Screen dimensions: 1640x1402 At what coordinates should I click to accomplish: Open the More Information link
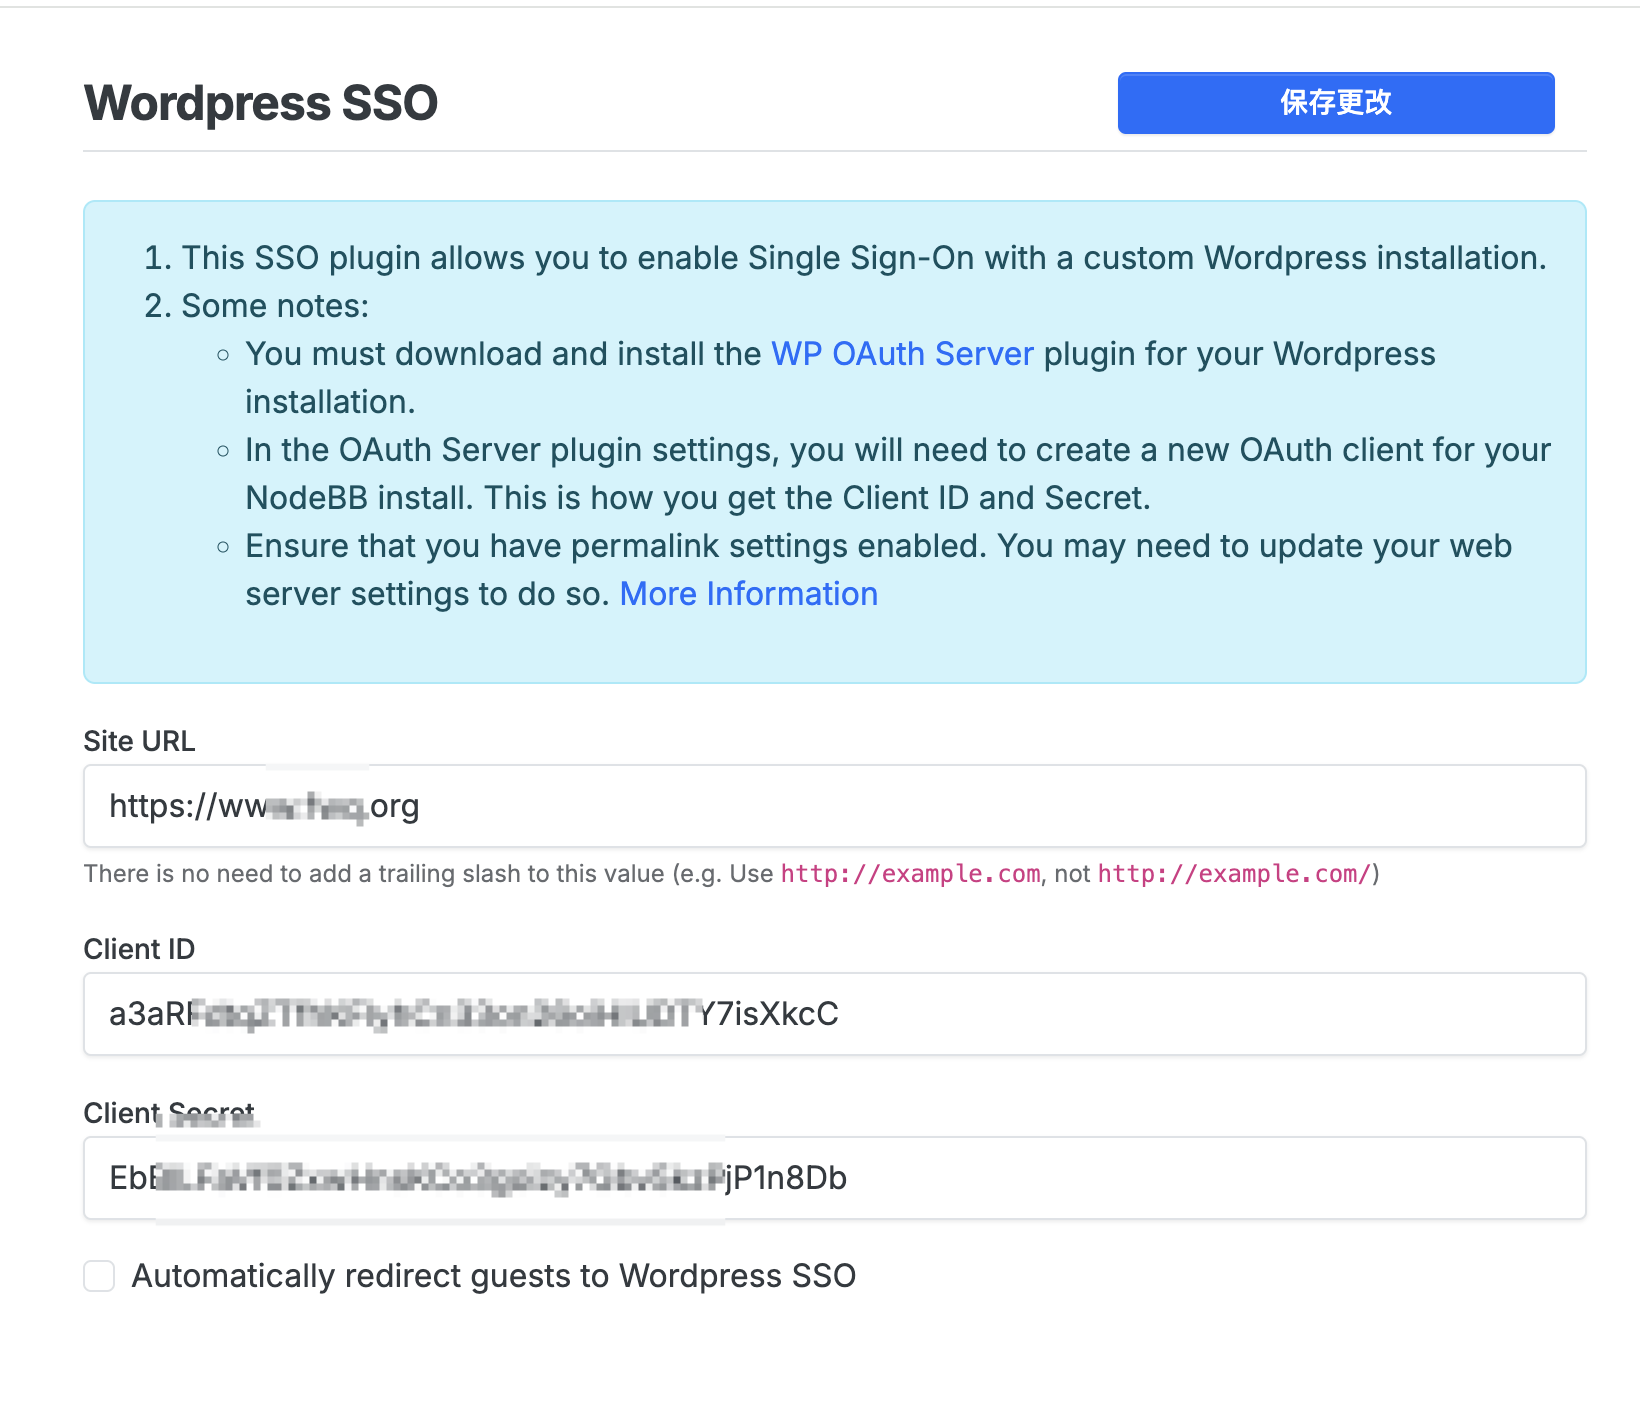pos(748,594)
